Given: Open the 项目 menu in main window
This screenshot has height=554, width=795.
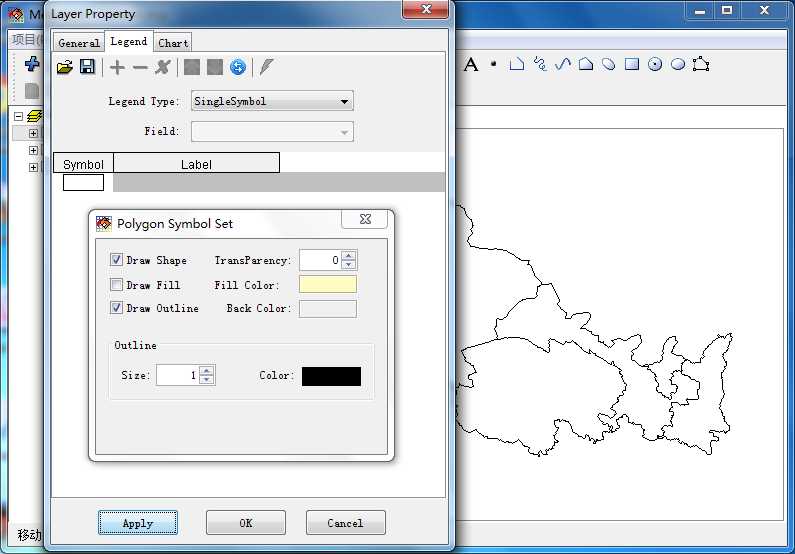Looking at the screenshot, I should [x=25, y=39].
